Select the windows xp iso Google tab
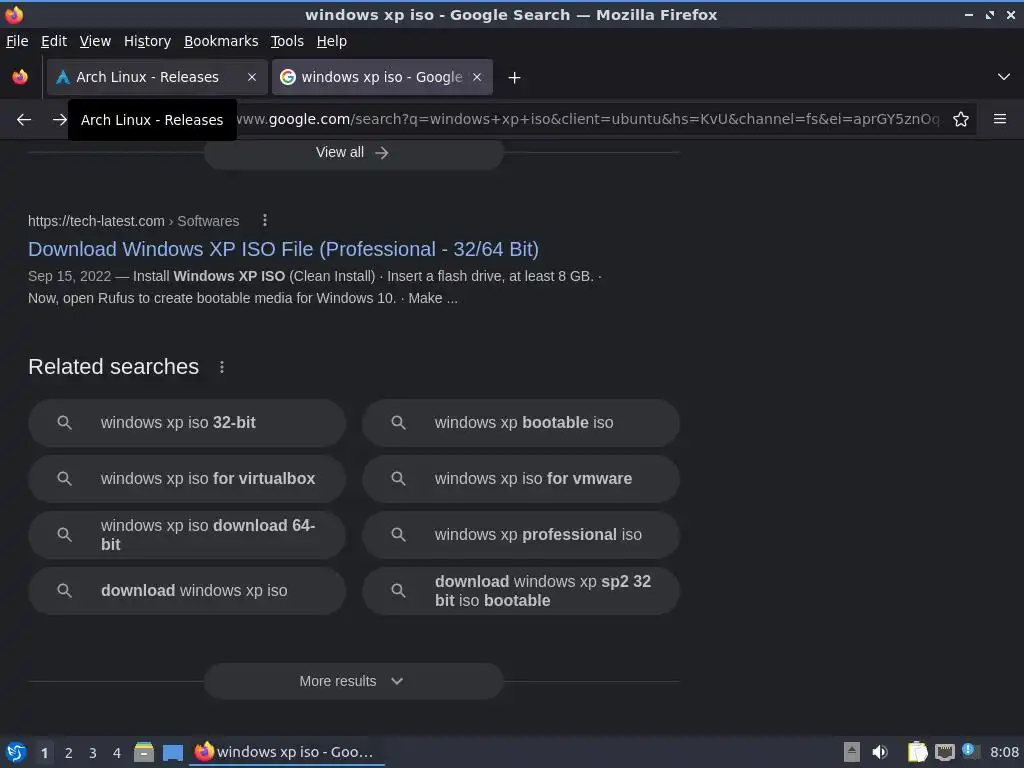This screenshot has width=1024, height=768. pyautogui.click(x=382, y=77)
